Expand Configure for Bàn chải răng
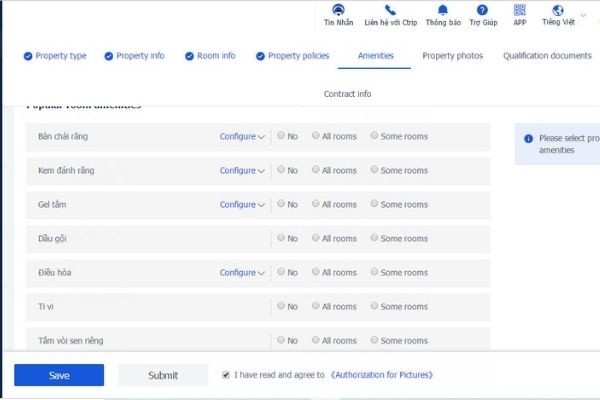 click(242, 136)
